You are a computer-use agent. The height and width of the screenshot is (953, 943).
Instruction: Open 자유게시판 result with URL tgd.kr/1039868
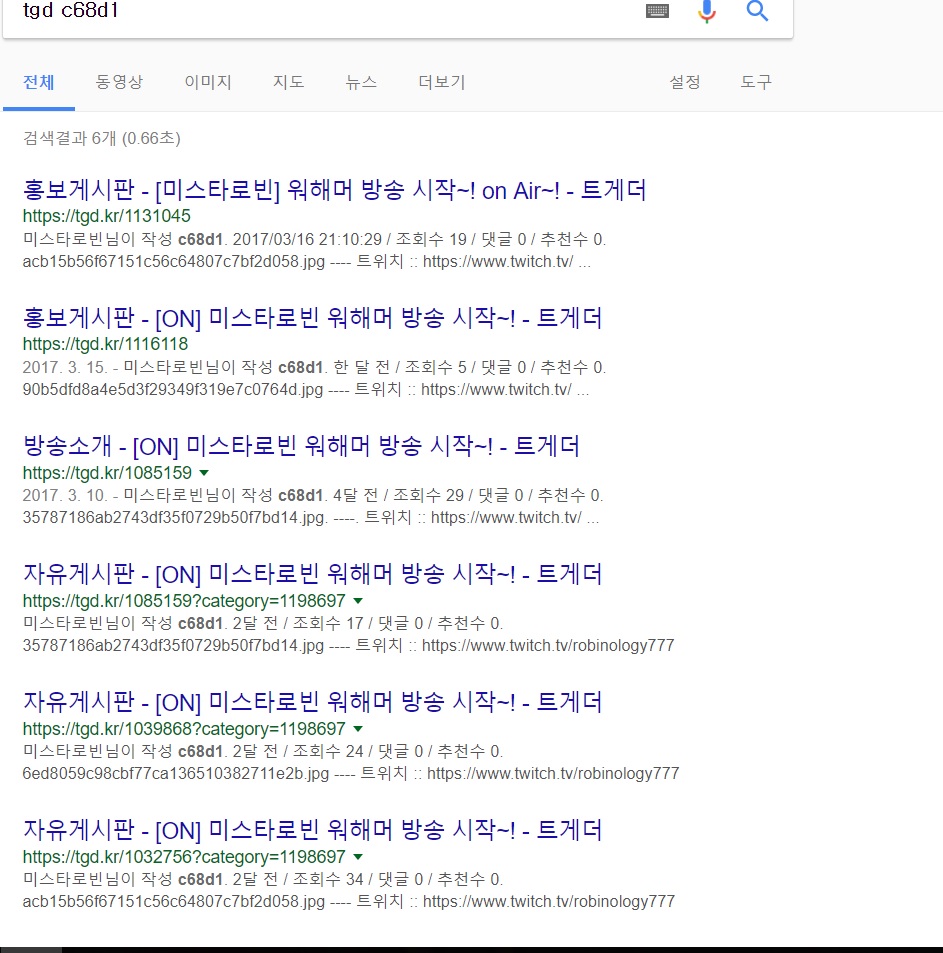(x=312, y=702)
